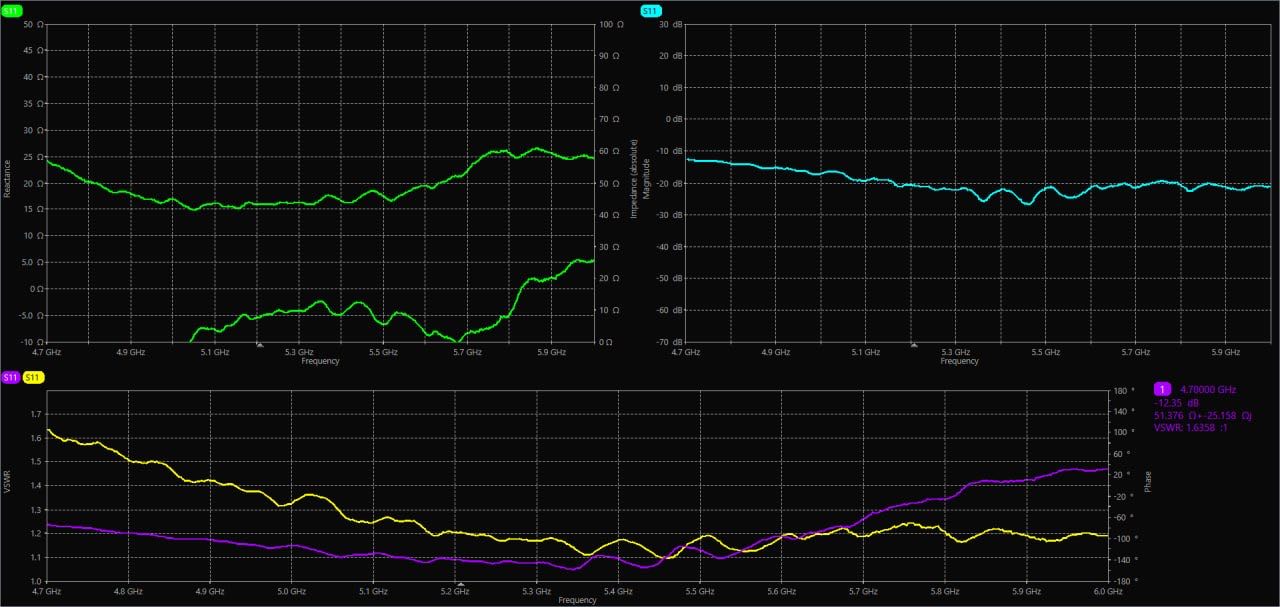Click the marker frequency readout 4.70000 GHz
The width and height of the screenshot is (1280, 607).
click(1208, 388)
